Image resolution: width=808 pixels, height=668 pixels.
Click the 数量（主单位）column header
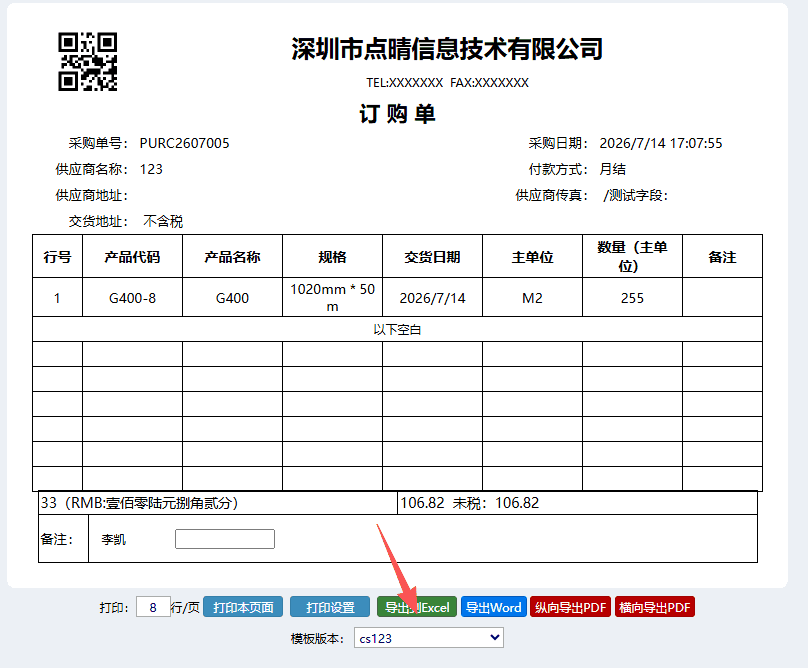(x=632, y=256)
